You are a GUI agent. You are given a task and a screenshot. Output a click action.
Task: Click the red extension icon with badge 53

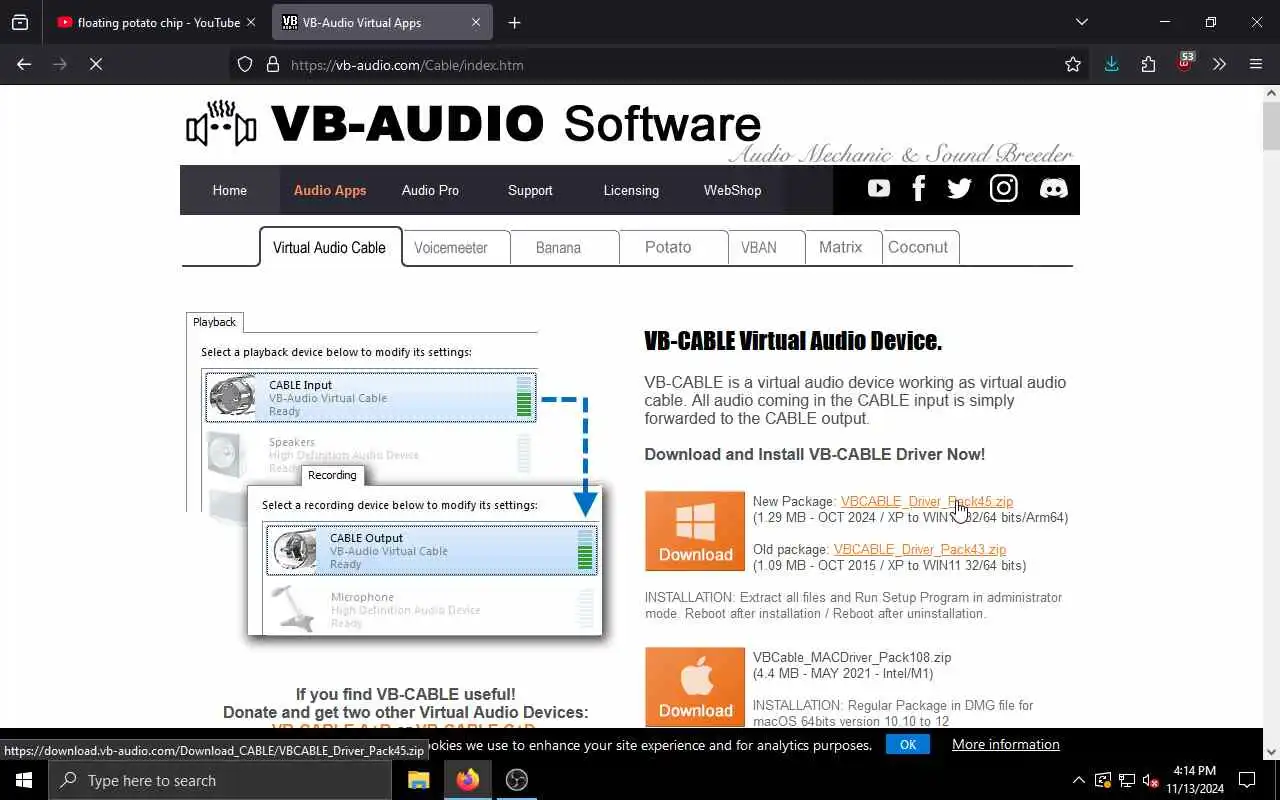pos(1185,63)
